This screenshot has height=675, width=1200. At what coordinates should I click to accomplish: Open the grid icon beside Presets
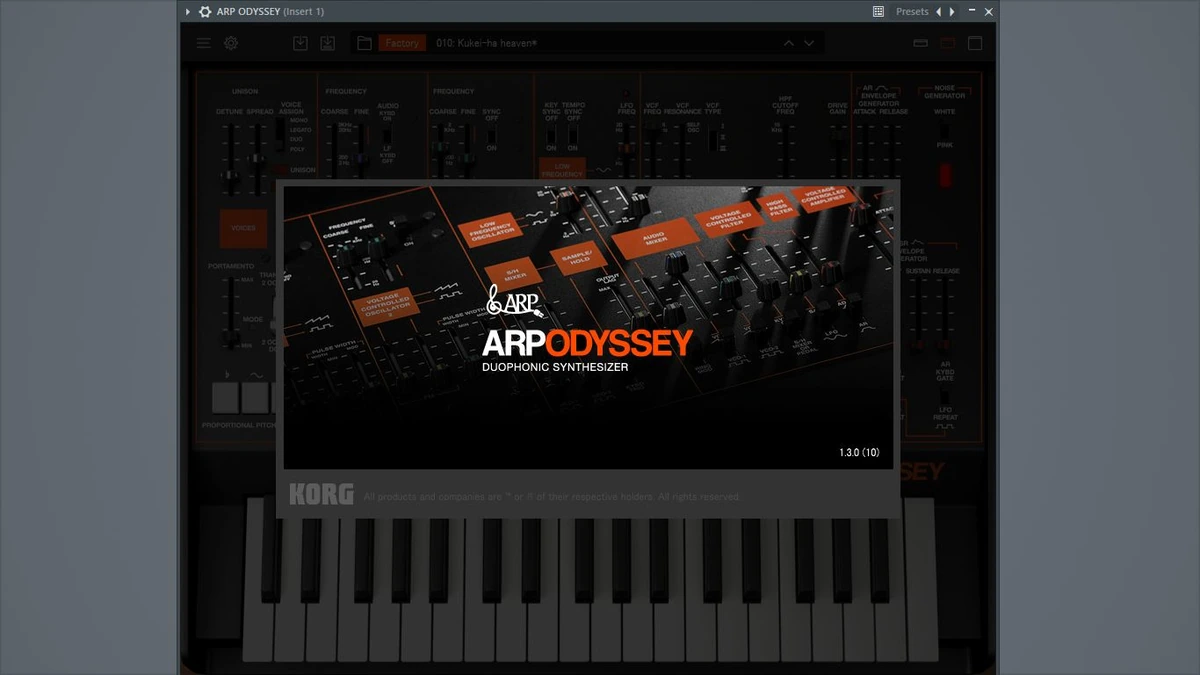coord(878,12)
